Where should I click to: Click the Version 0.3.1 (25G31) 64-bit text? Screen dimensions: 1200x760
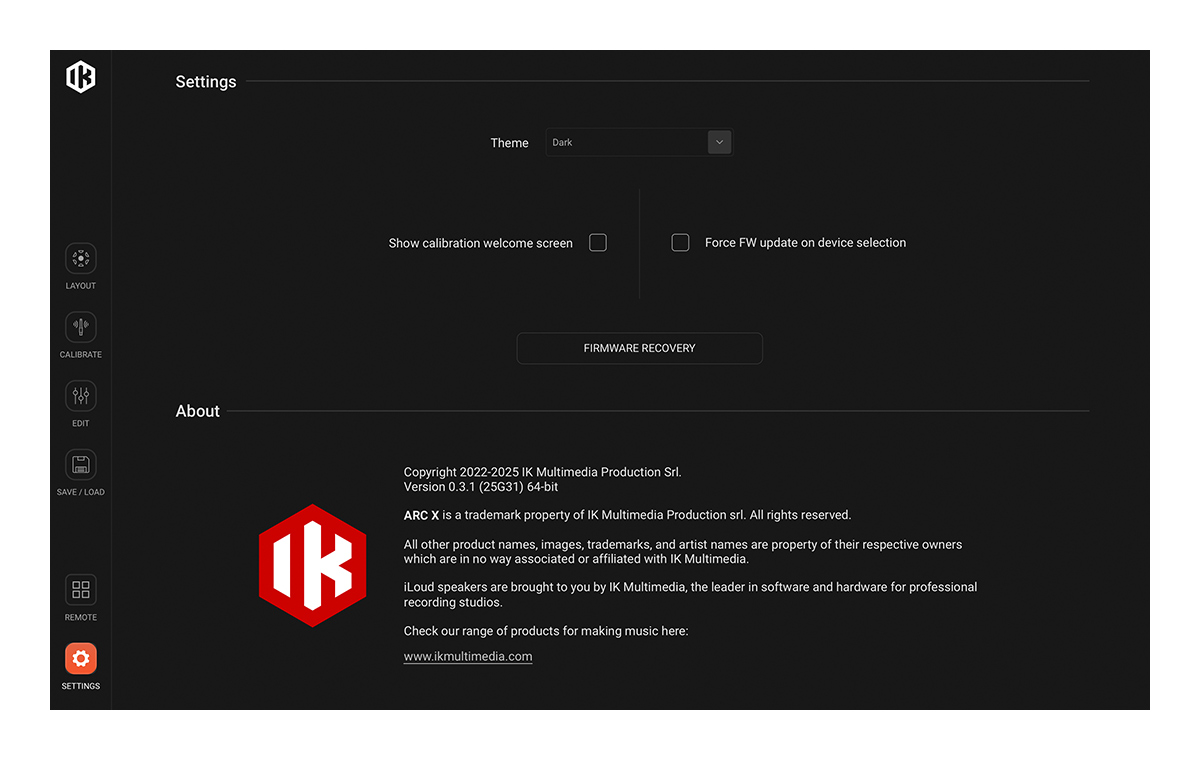pos(481,487)
